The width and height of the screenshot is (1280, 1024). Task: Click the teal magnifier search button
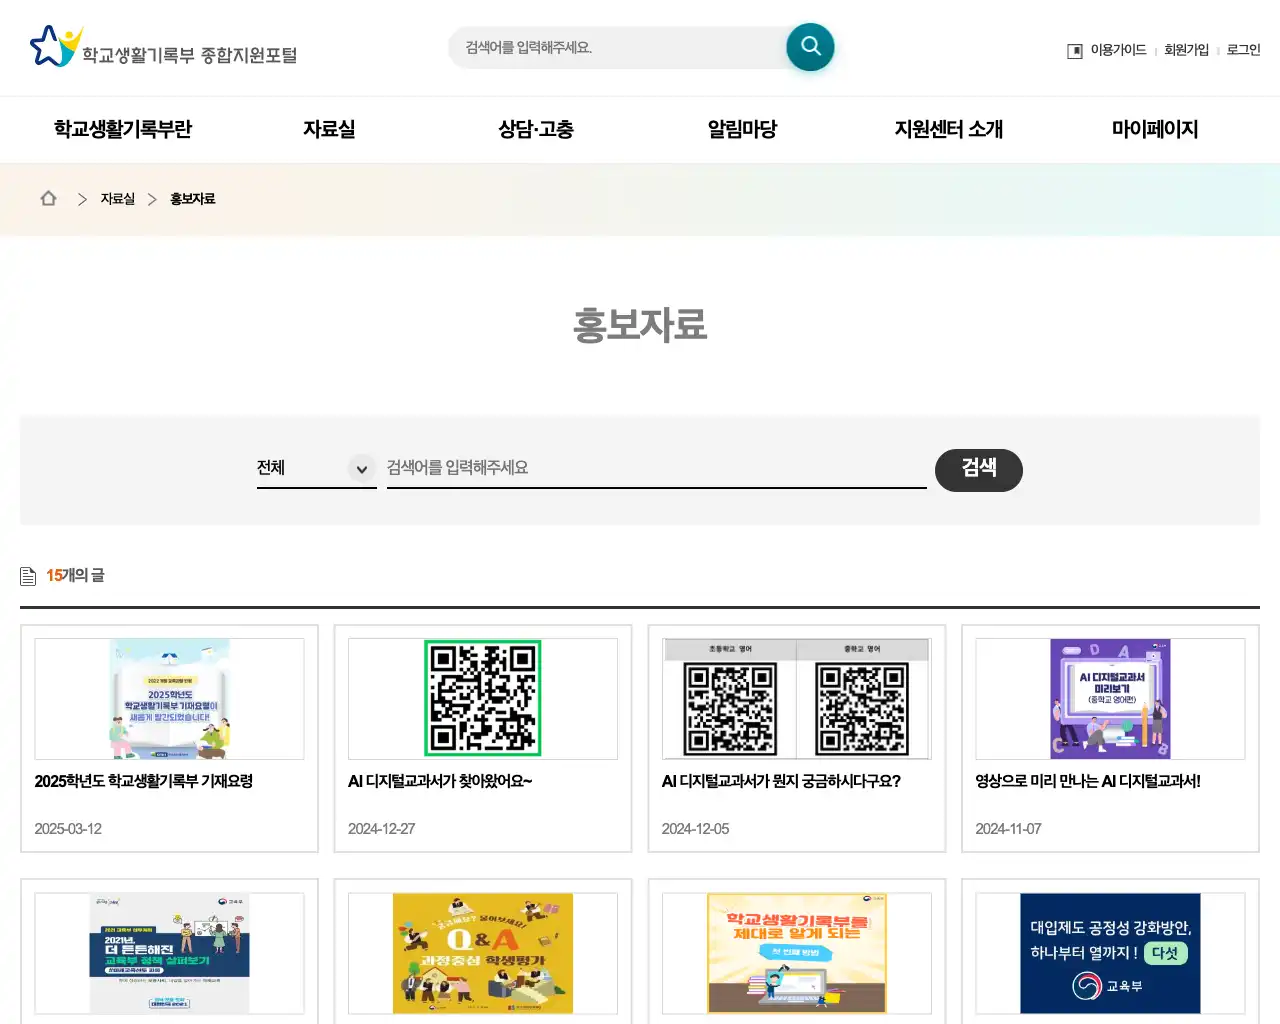810,47
